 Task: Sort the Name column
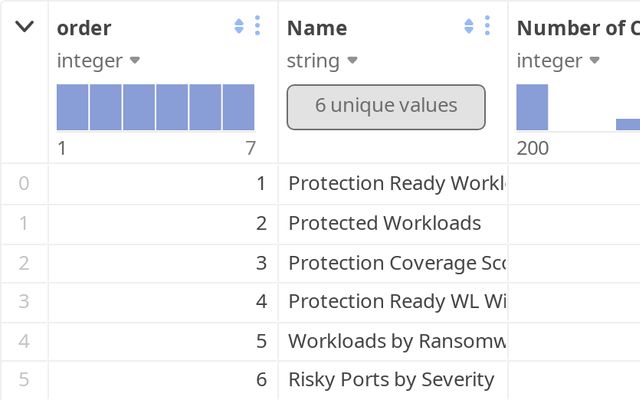[x=469, y=27]
